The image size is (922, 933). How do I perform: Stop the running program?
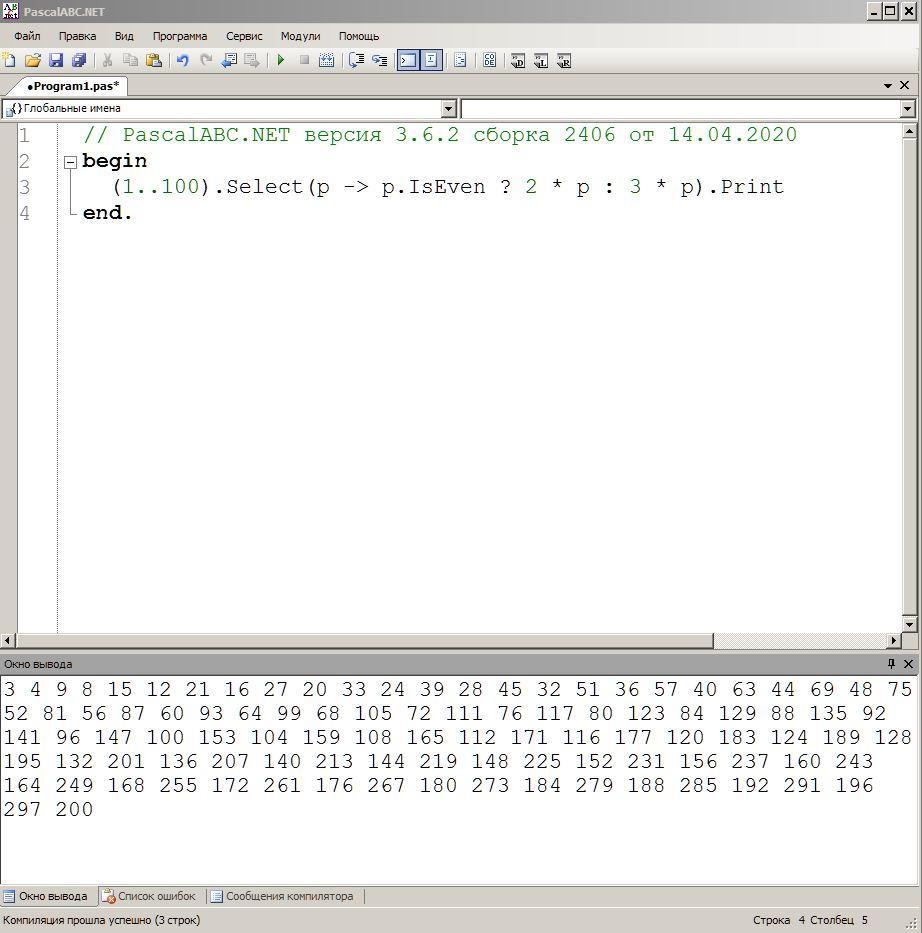[x=304, y=60]
